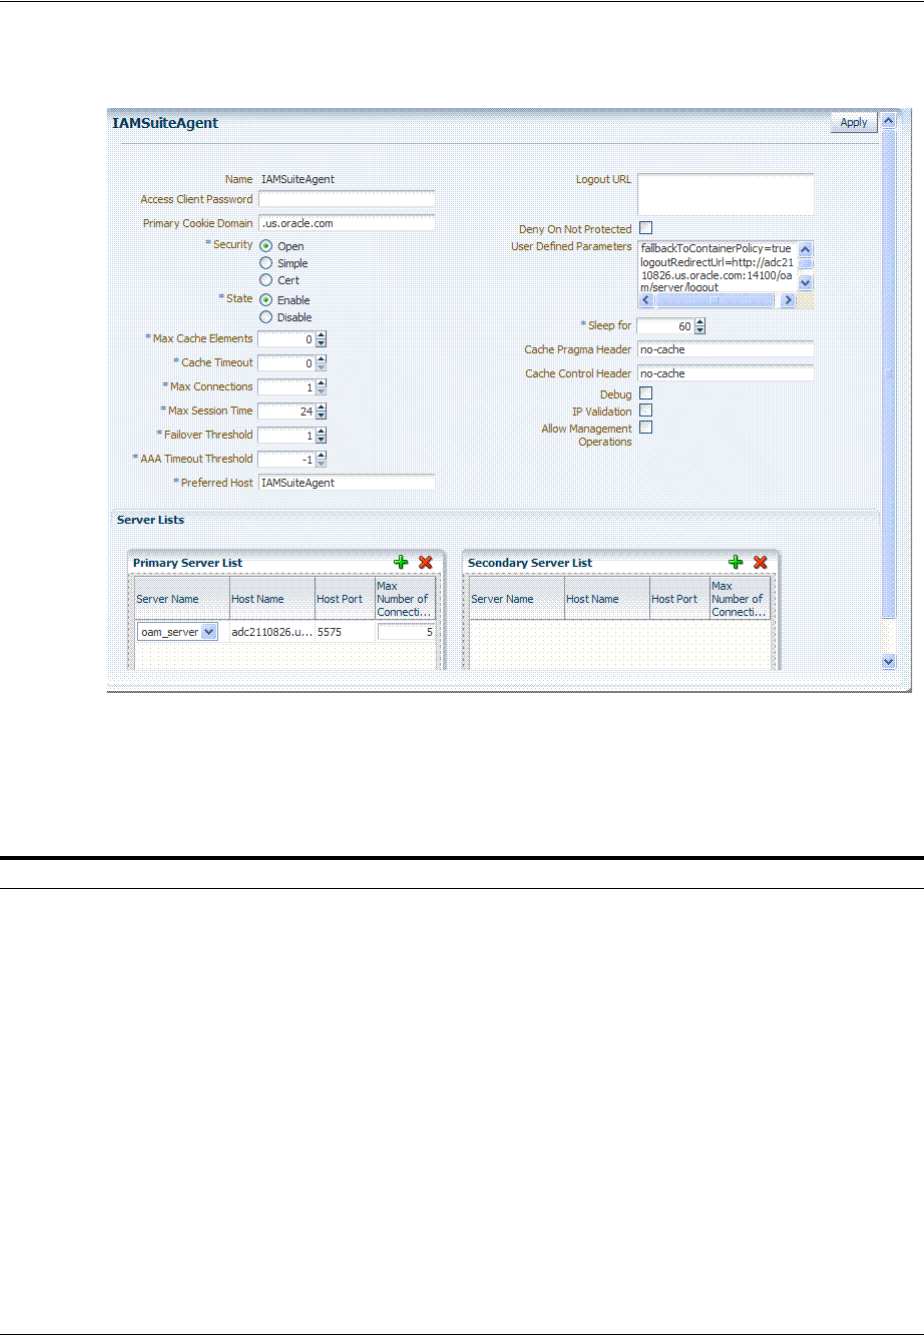924x1335 pixels.
Task: Click the Access Client Password field
Action: click(346, 199)
